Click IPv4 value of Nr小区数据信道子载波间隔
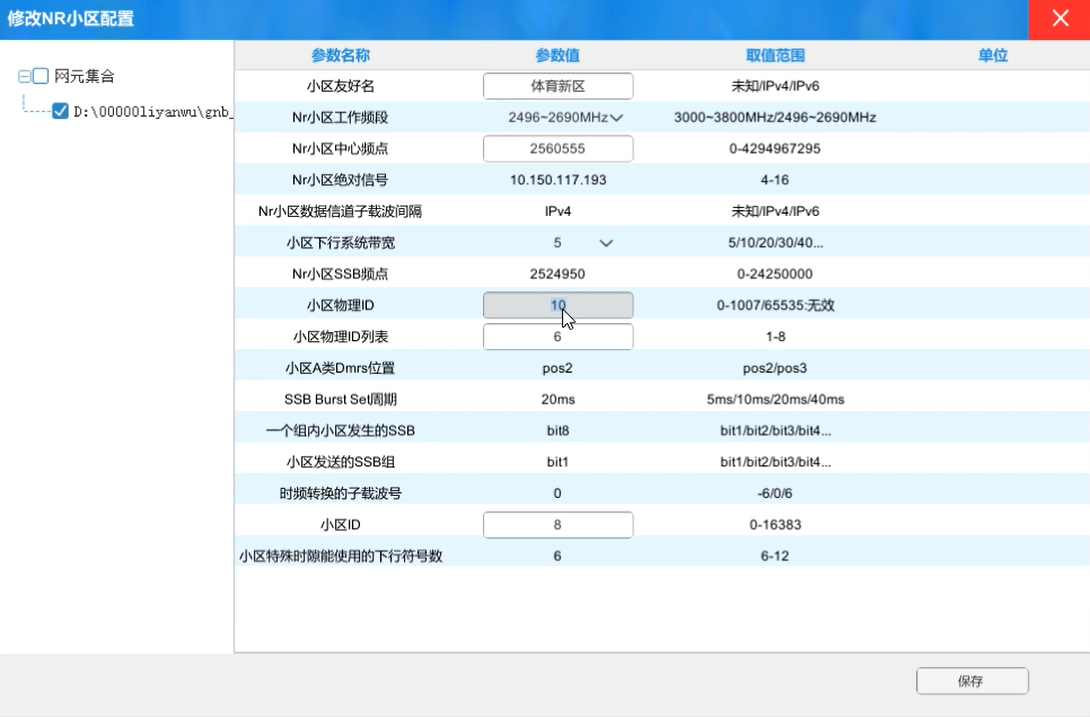This screenshot has height=717, width=1090. [x=558, y=211]
